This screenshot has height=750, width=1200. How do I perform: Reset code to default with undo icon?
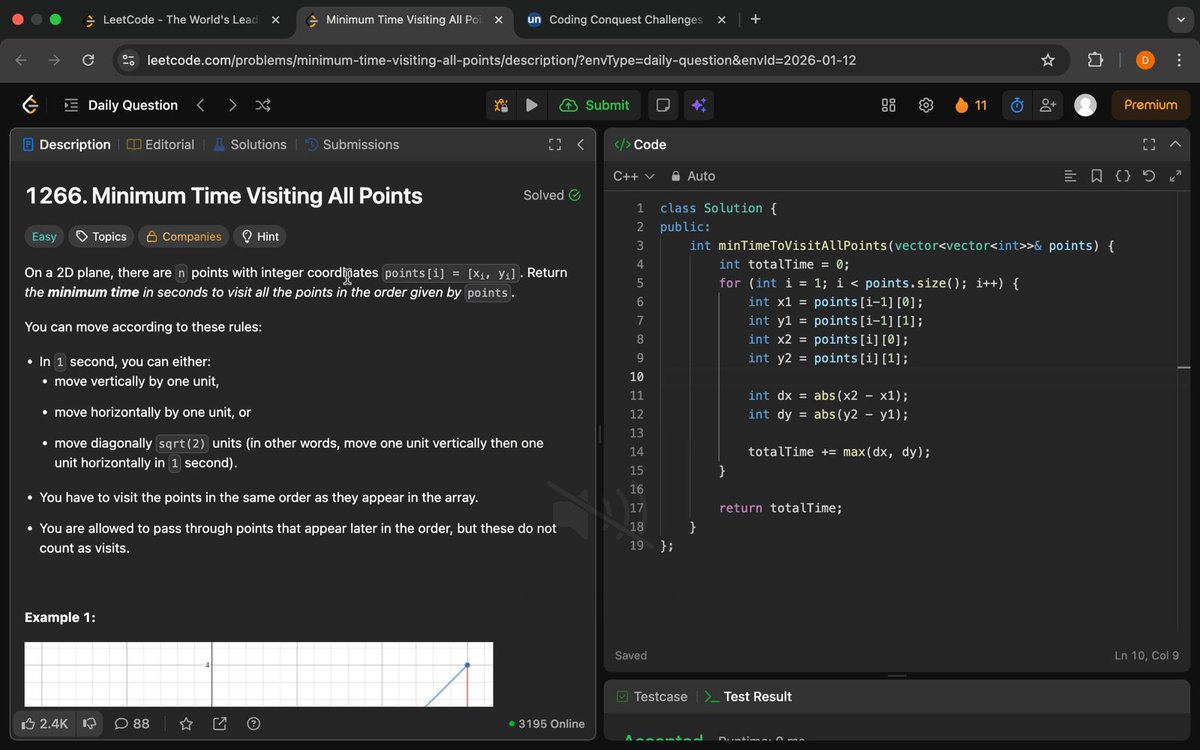pos(1149,176)
